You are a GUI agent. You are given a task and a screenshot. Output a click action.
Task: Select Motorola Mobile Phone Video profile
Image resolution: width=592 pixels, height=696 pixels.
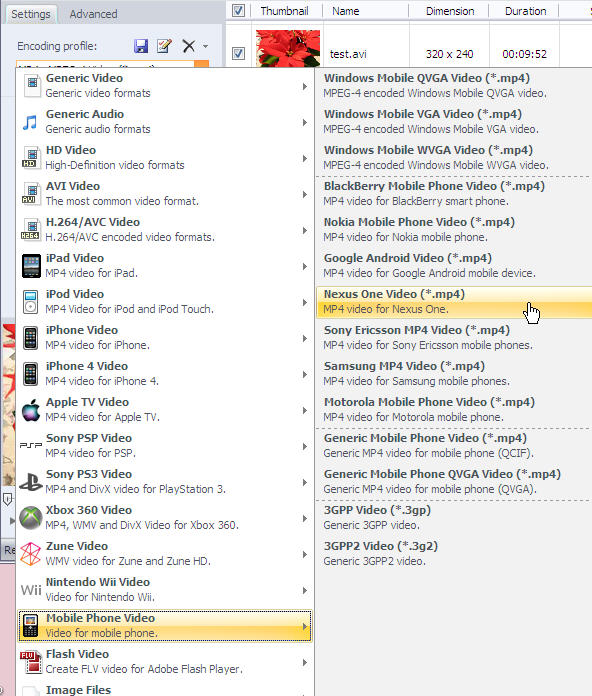pos(454,409)
